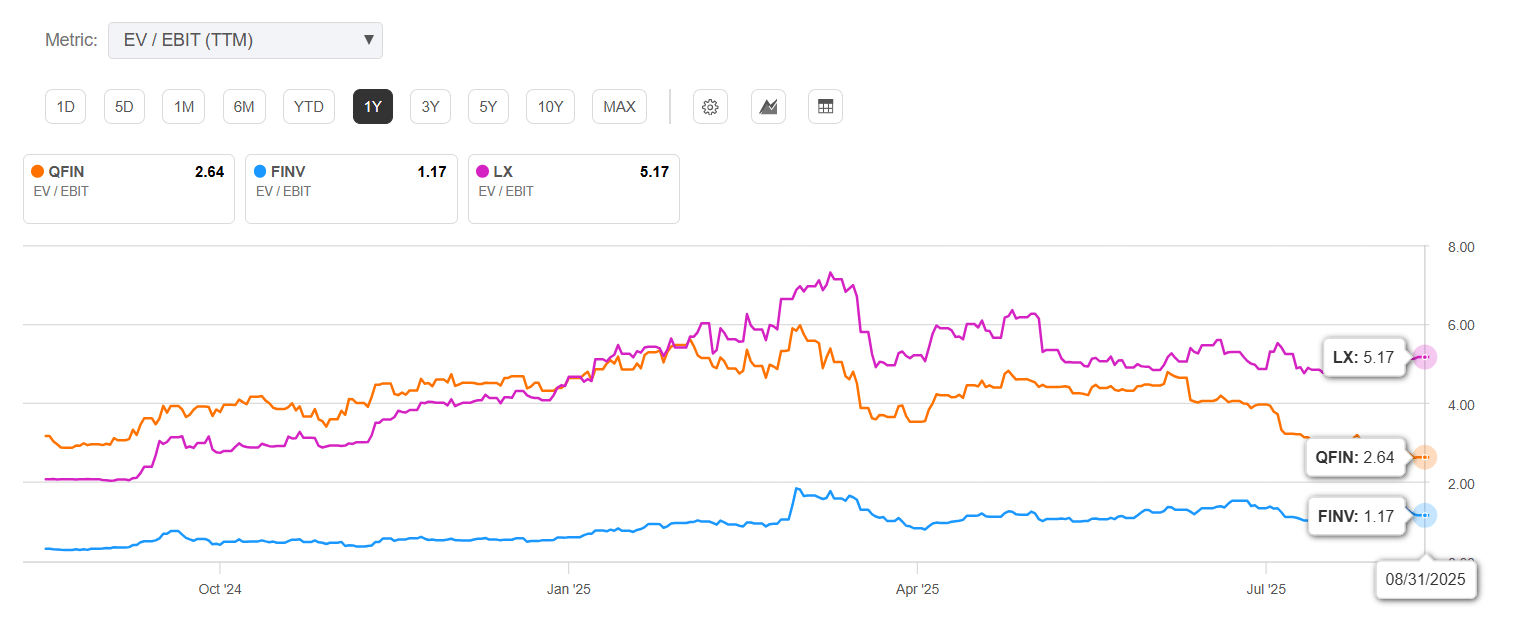The width and height of the screenshot is (1536, 622).
Task: Select the 5Y time range
Action: click(x=488, y=106)
